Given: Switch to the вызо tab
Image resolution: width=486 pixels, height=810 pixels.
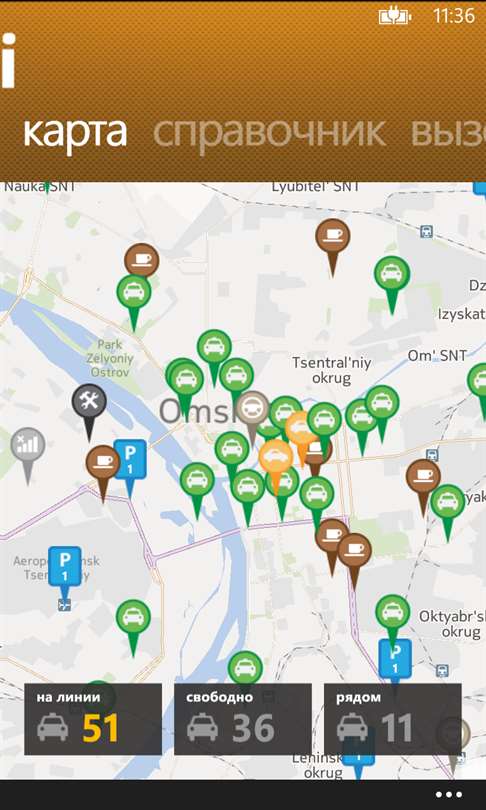Looking at the screenshot, I should [448, 132].
